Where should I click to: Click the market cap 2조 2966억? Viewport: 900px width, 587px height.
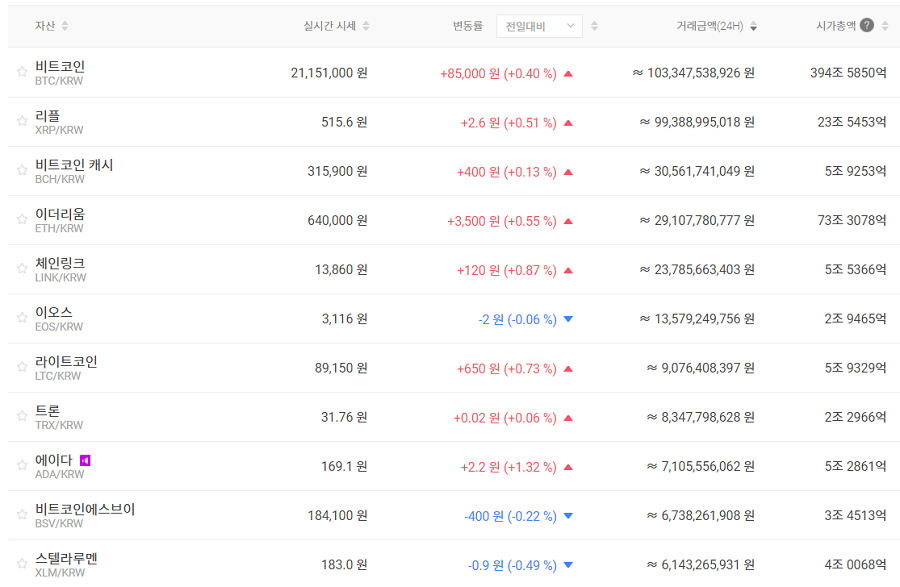(x=856, y=417)
